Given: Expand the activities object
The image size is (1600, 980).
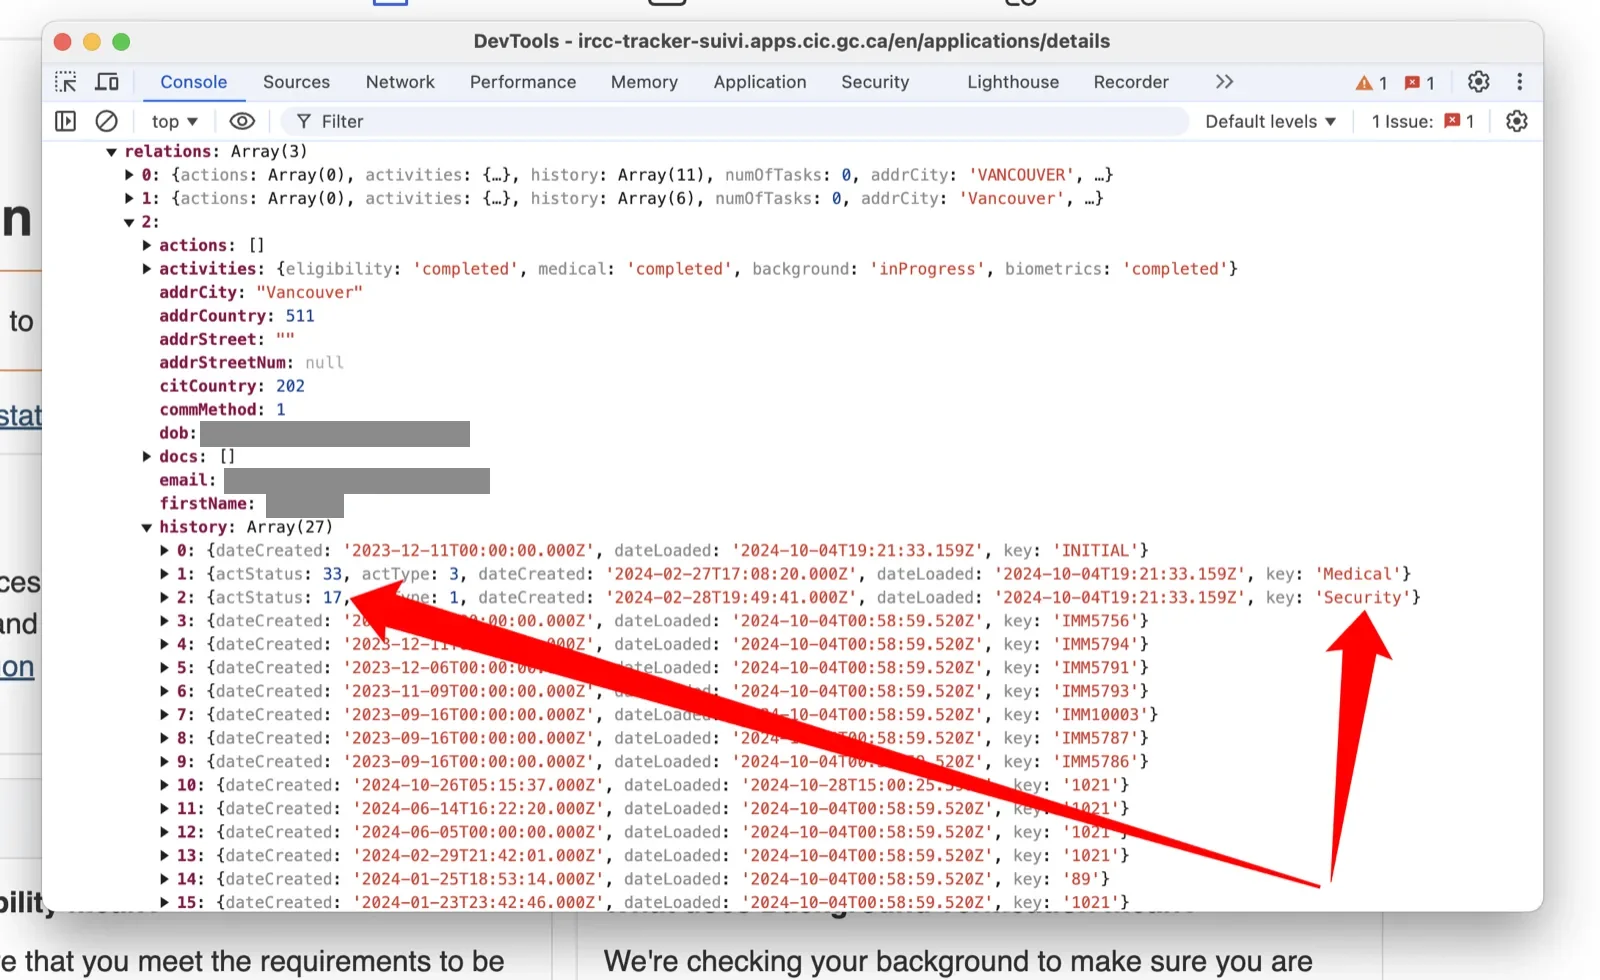Looking at the screenshot, I should pos(147,268).
